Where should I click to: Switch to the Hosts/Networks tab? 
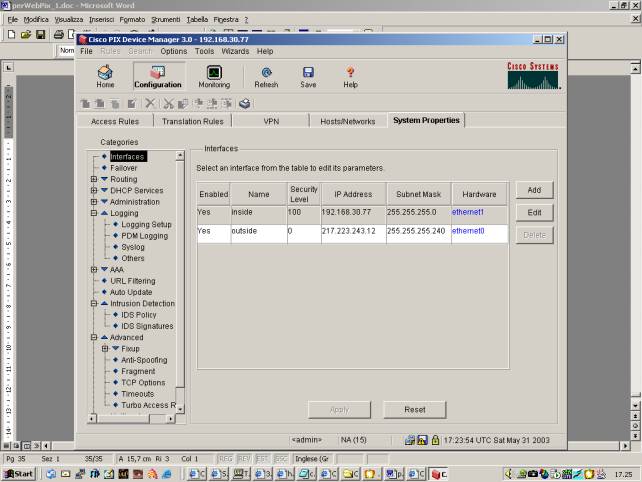pos(348,121)
